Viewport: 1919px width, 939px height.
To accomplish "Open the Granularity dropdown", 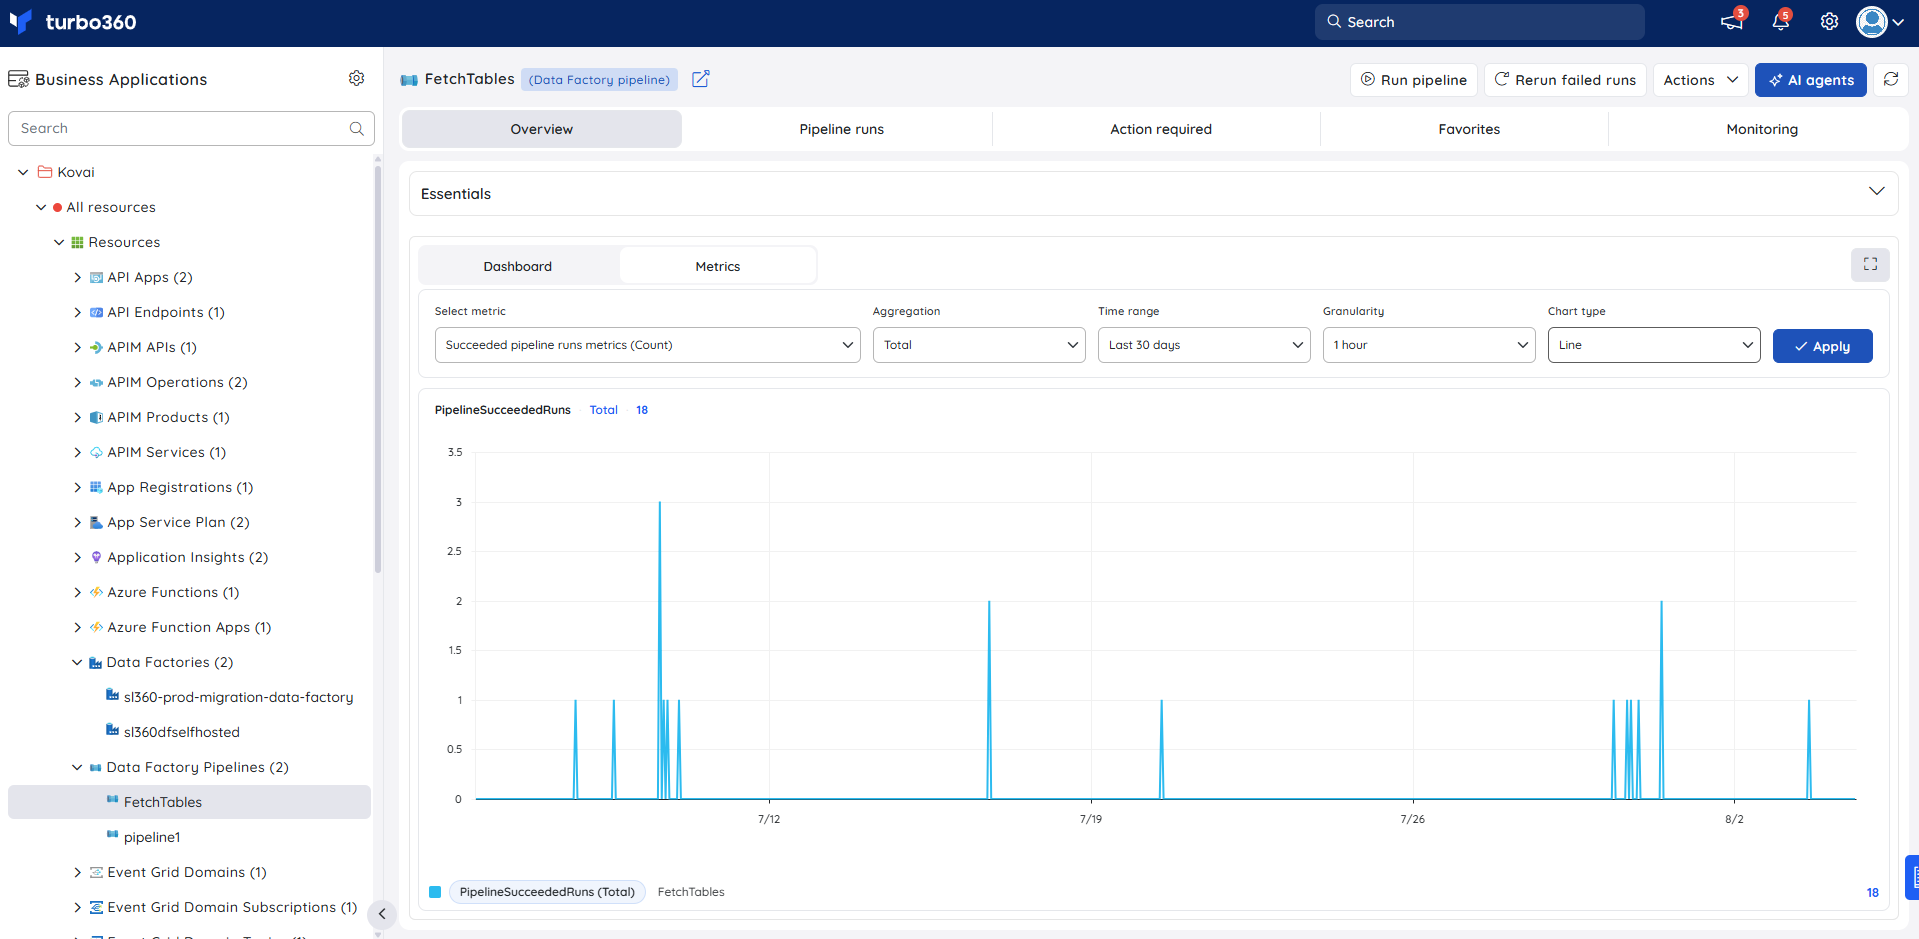I will click(1429, 345).
